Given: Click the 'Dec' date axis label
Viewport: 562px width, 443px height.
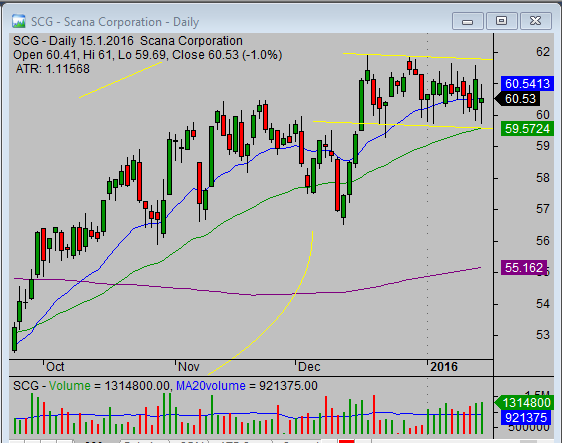Looking at the screenshot, I should tap(309, 367).
